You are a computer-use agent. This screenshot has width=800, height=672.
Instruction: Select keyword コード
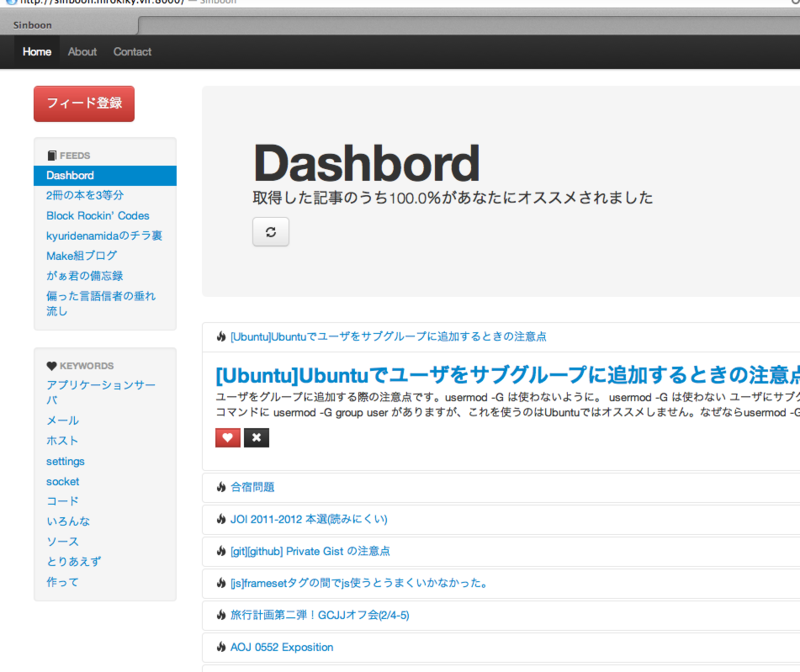pyautogui.click(x=62, y=501)
